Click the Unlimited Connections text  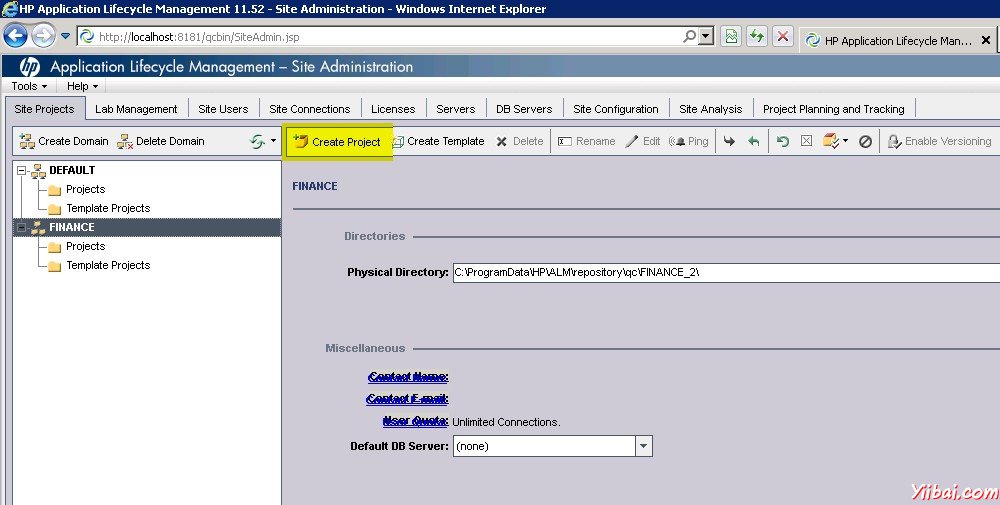(506, 422)
